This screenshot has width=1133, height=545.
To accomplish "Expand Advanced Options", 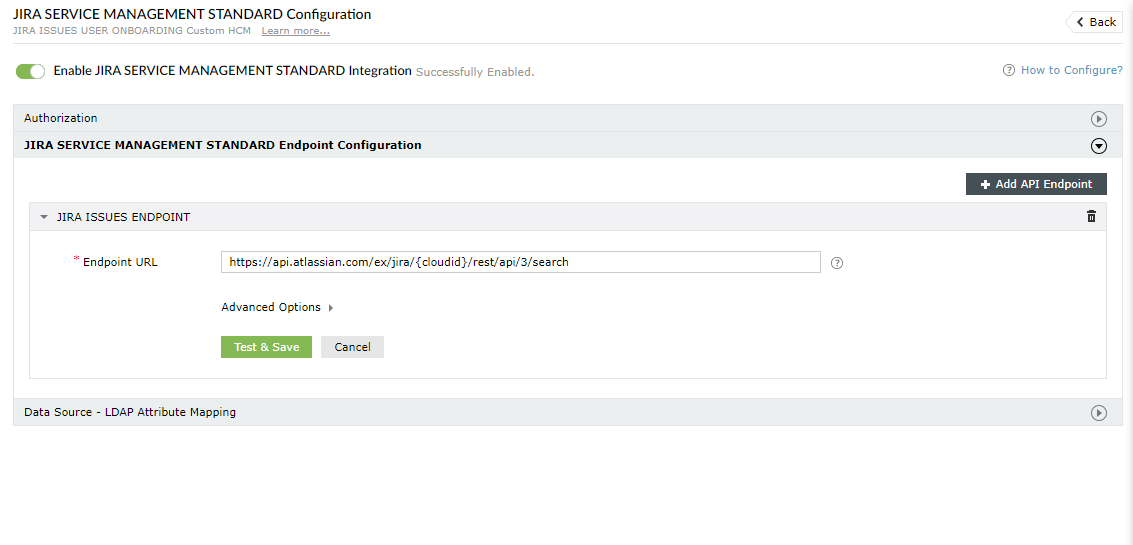I will click(x=277, y=307).
